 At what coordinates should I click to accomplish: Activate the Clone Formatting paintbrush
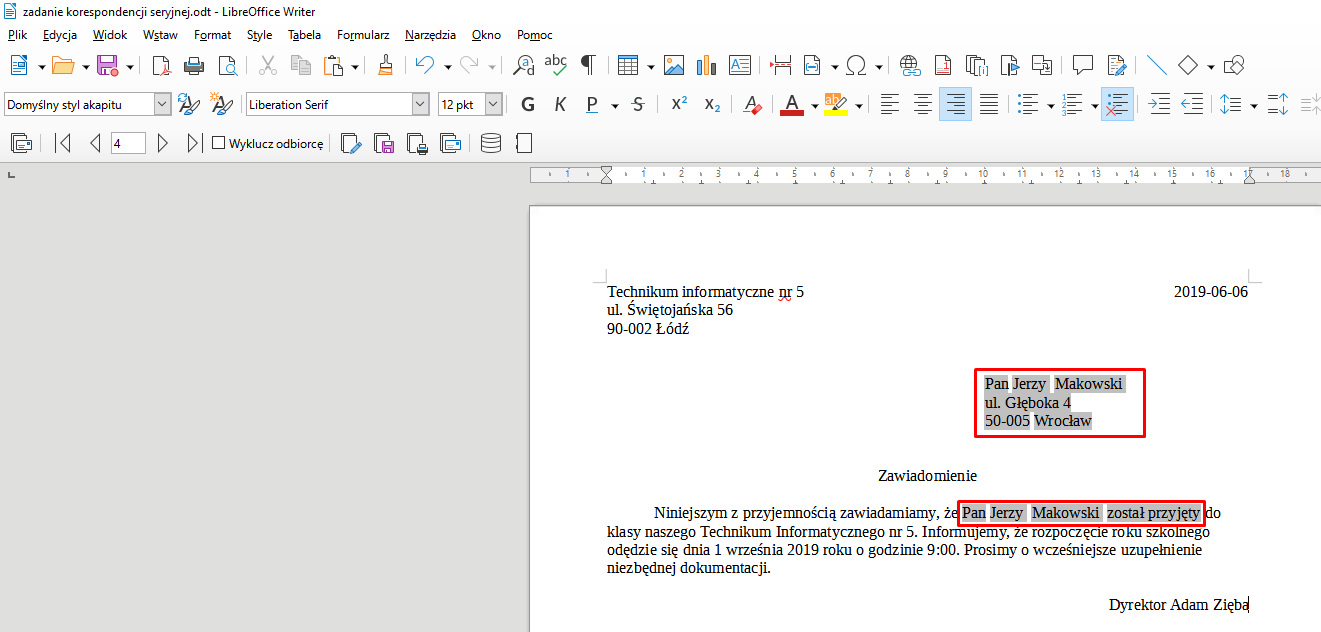[x=386, y=66]
